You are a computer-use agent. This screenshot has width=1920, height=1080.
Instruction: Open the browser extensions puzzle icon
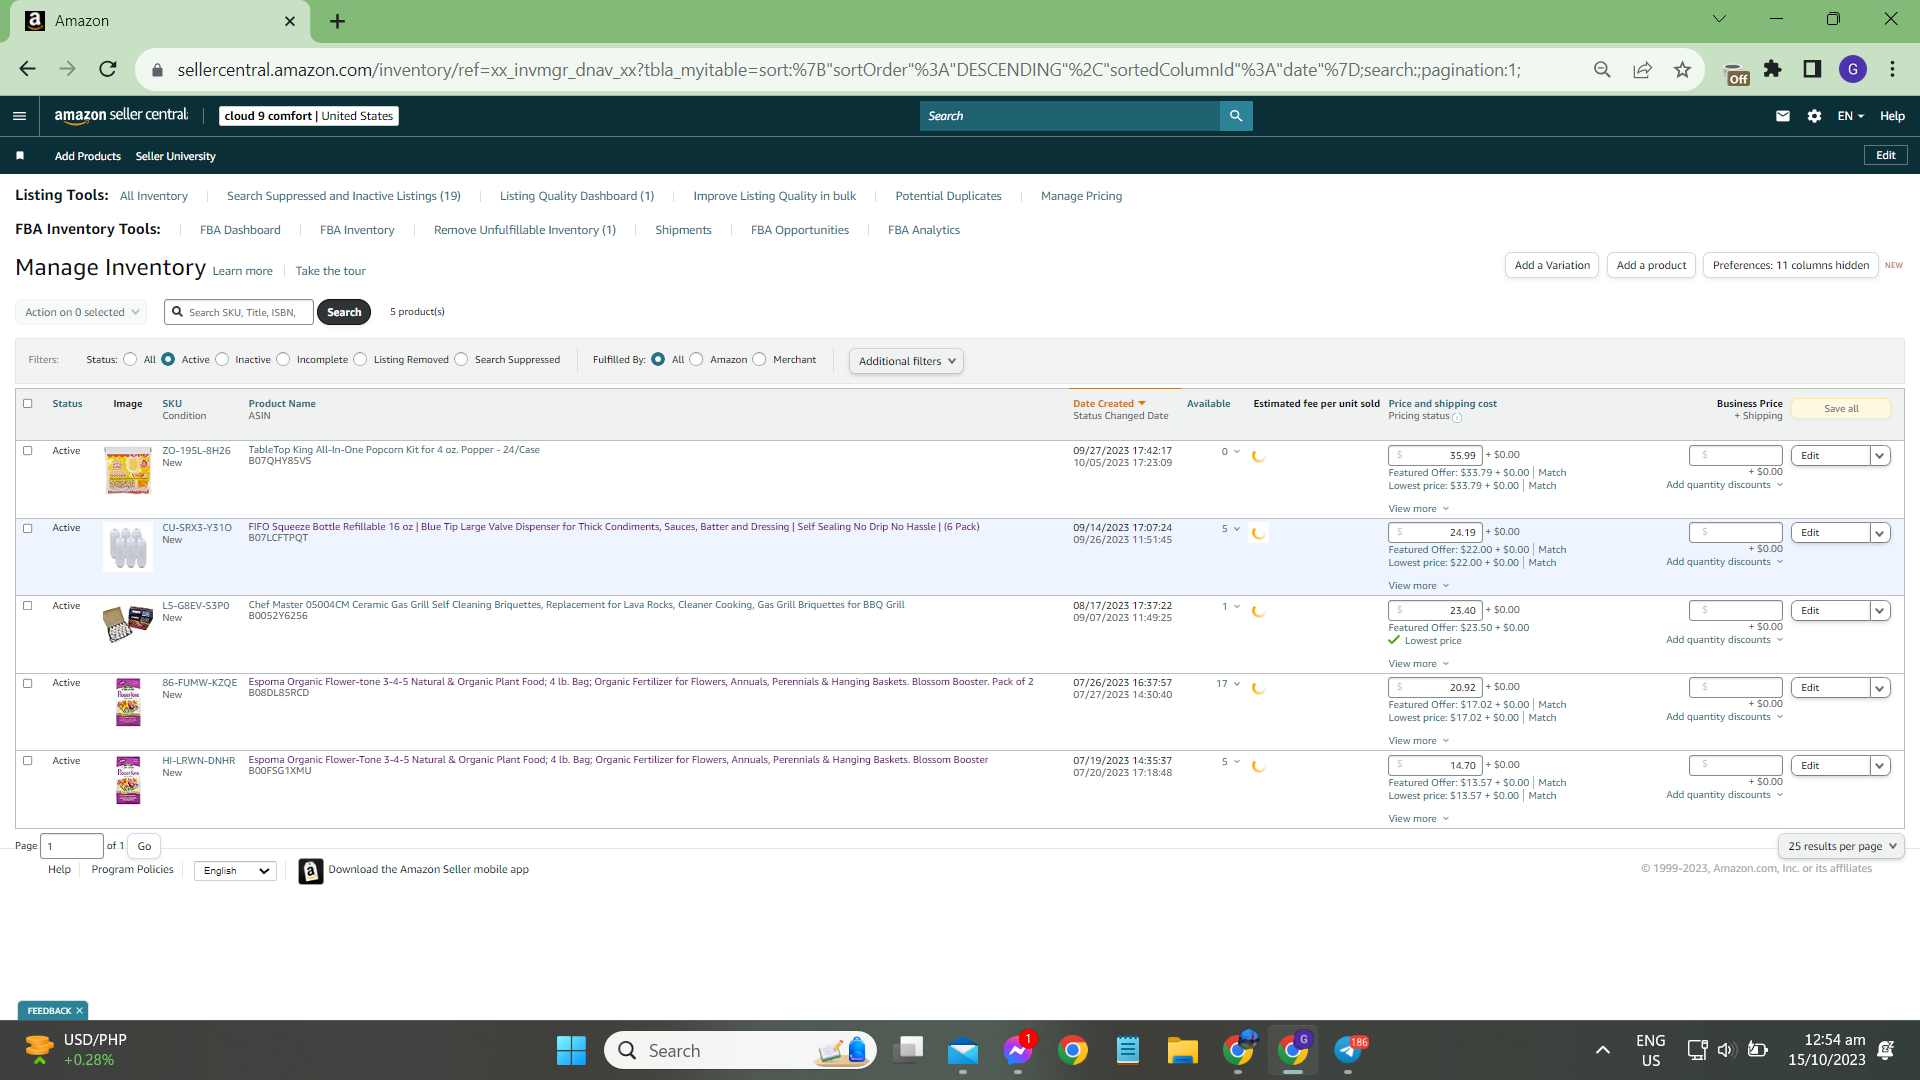tap(1773, 69)
